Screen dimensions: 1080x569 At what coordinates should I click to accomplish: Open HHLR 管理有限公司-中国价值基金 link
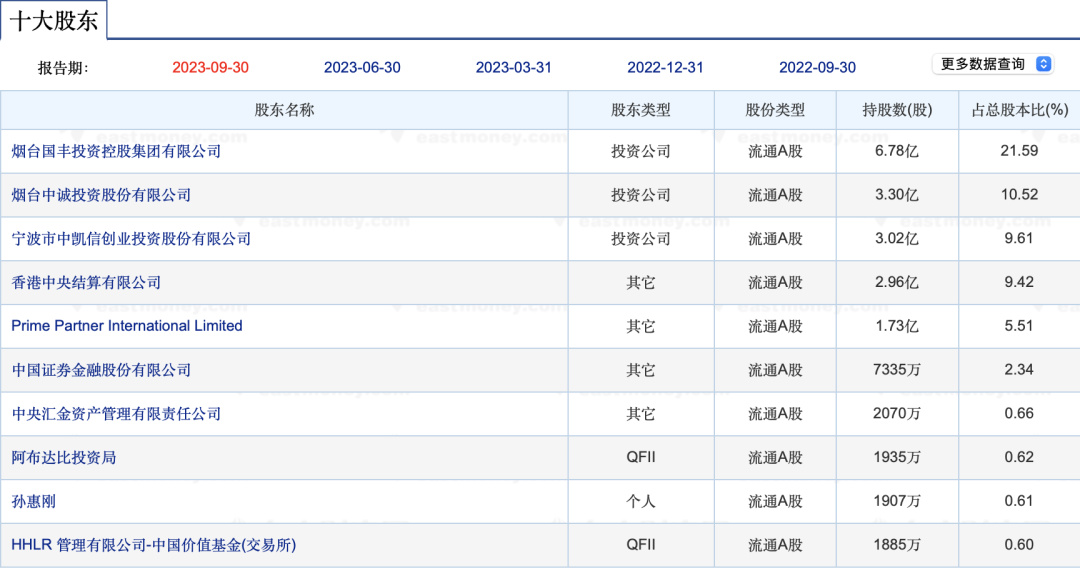click(154, 545)
